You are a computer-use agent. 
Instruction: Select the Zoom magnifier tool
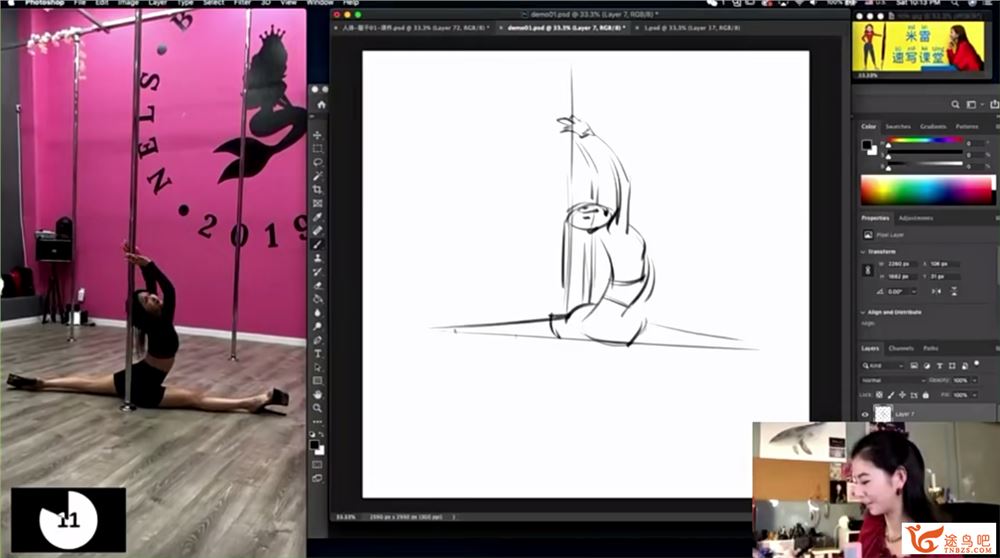(x=318, y=407)
